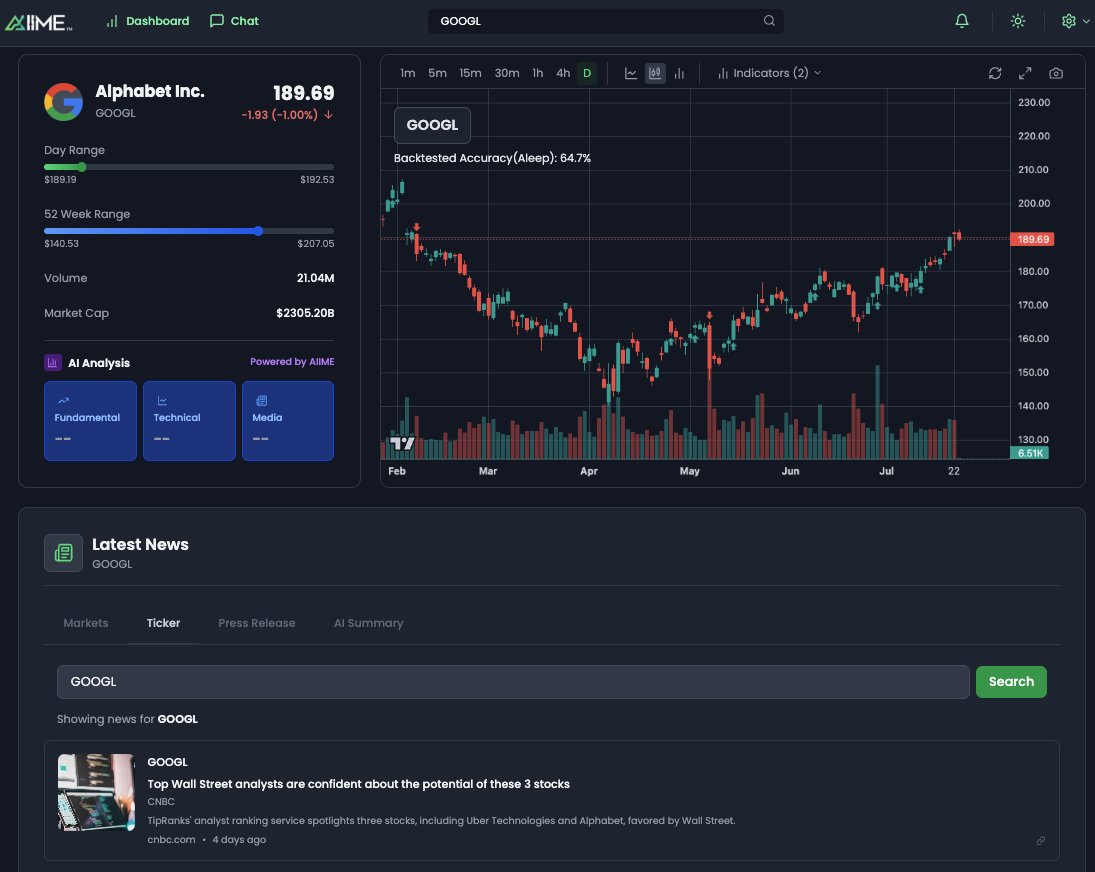Select the 5m chart interval
This screenshot has width=1095, height=872.
pos(437,73)
